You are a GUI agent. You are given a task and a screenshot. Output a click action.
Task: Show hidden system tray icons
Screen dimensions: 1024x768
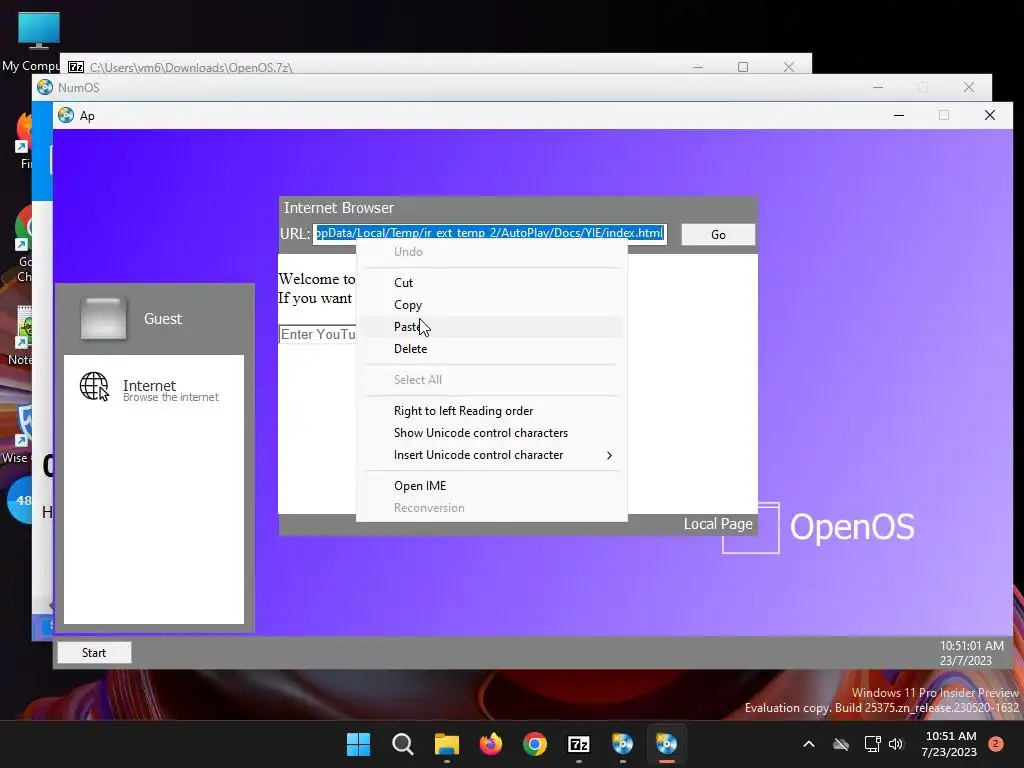coord(808,744)
